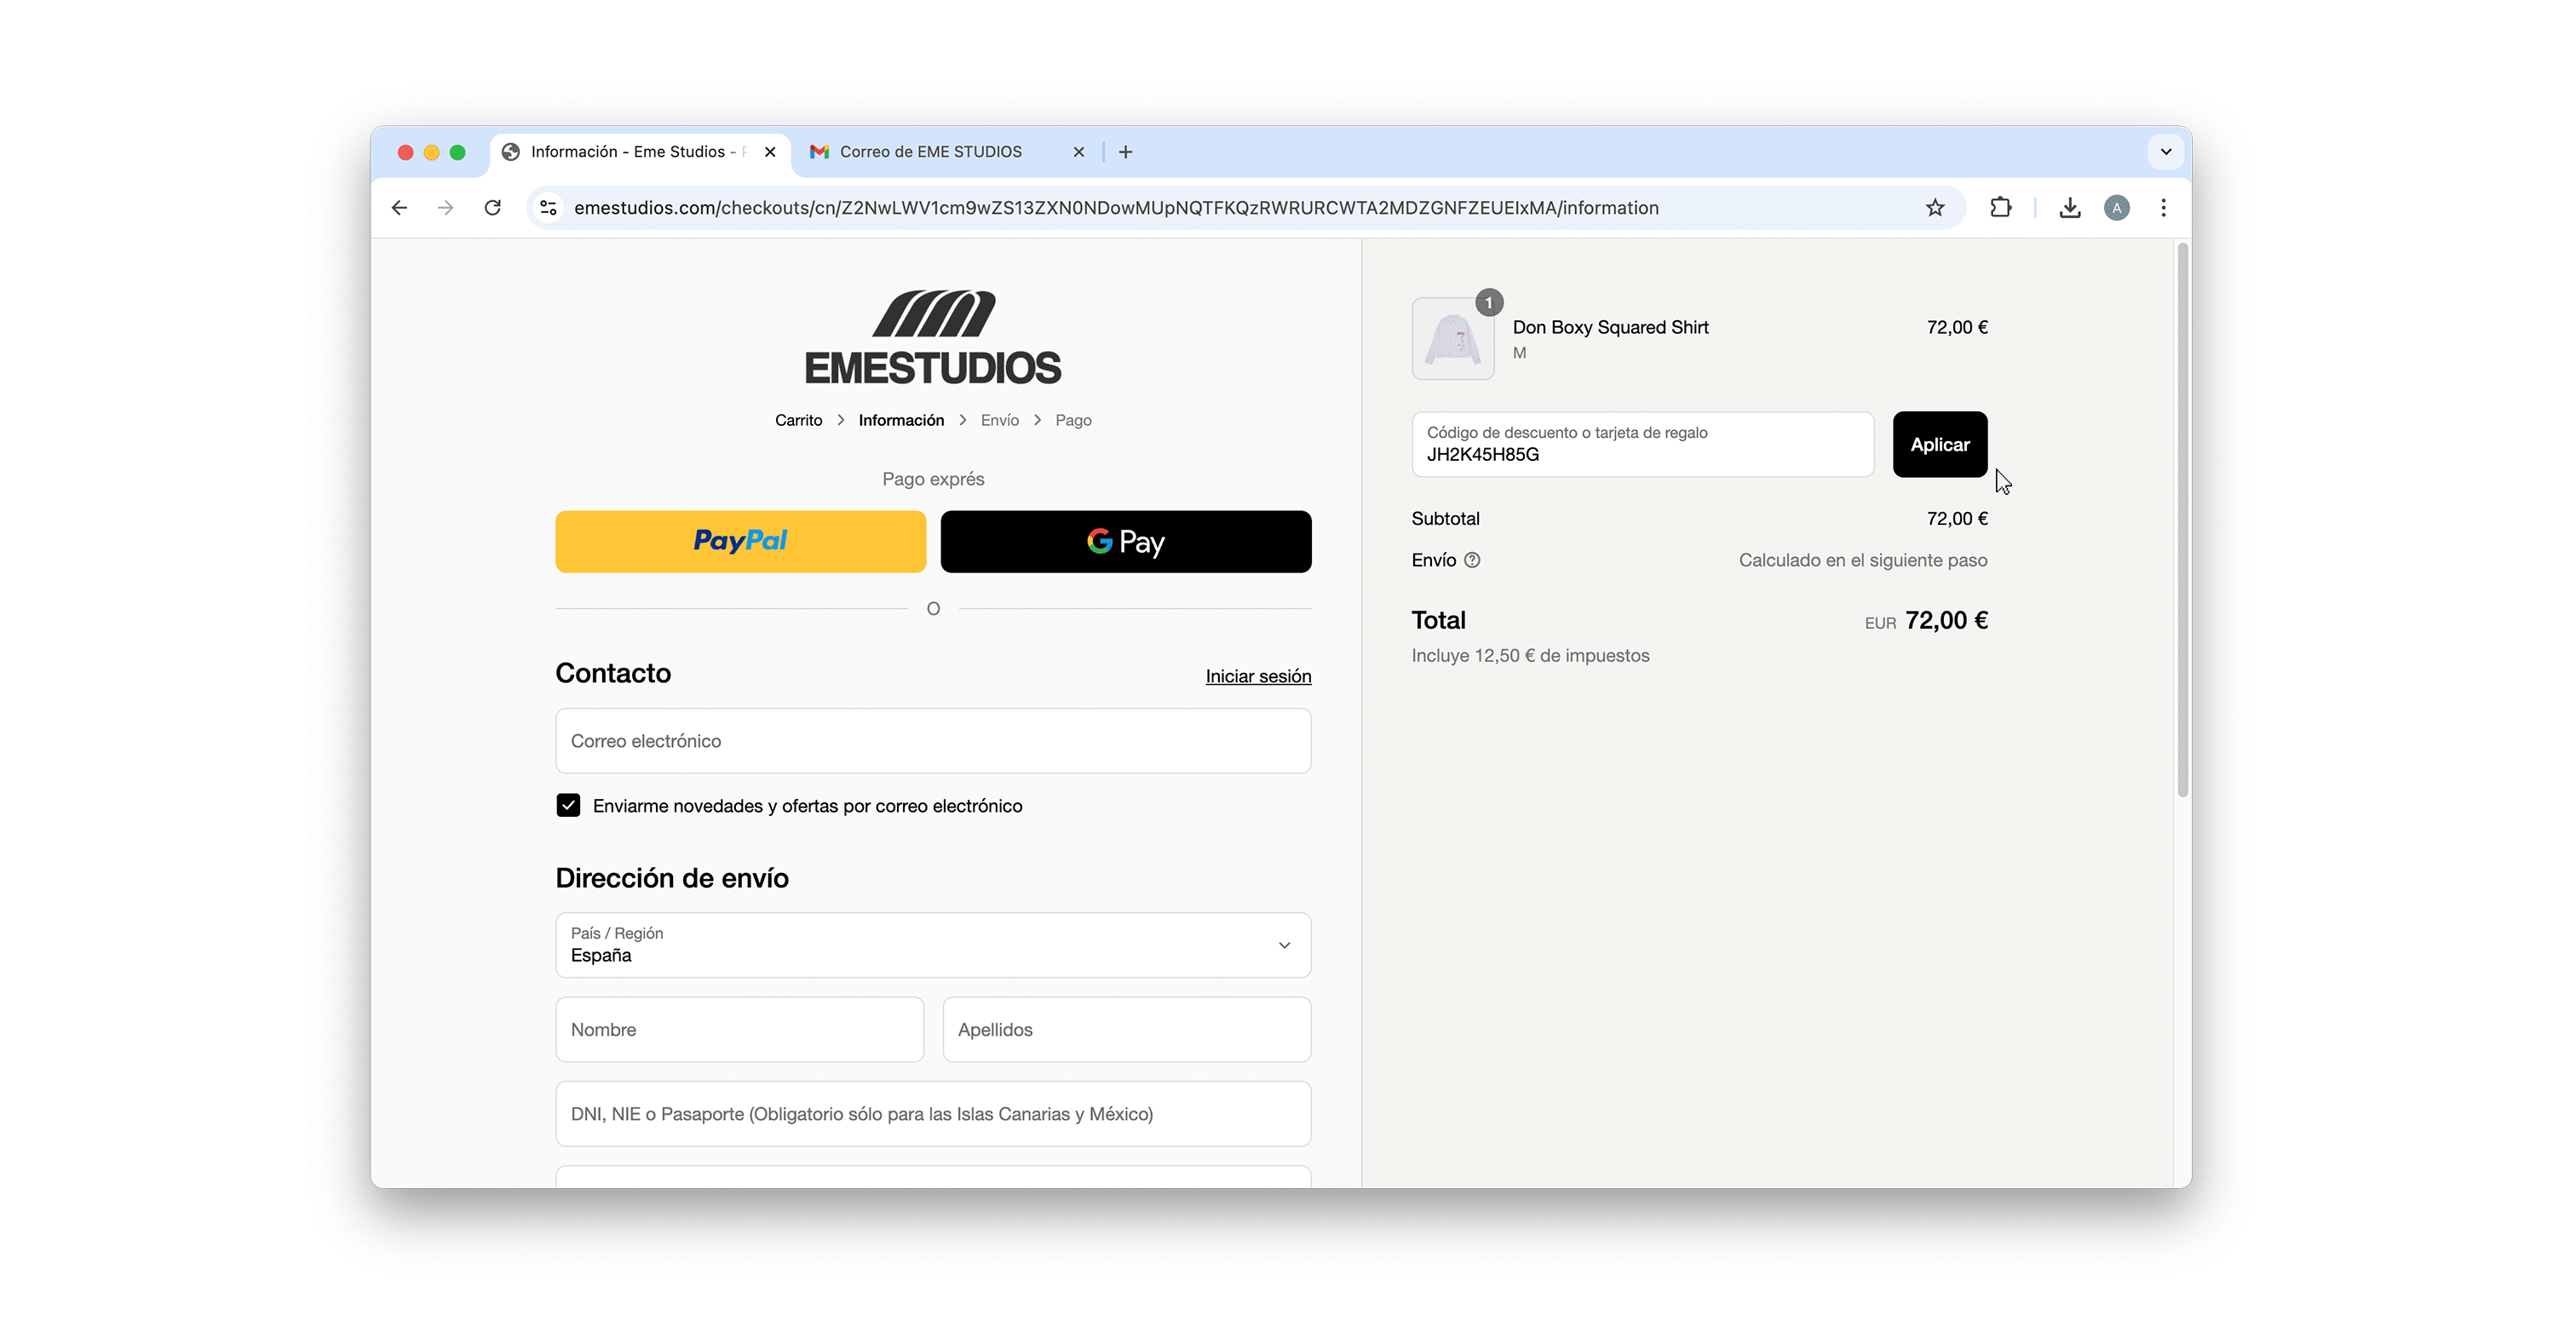Viewport: 2576px width, 1333px height.
Task: Click the Iniciar sesión link
Action: click(x=1258, y=676)
